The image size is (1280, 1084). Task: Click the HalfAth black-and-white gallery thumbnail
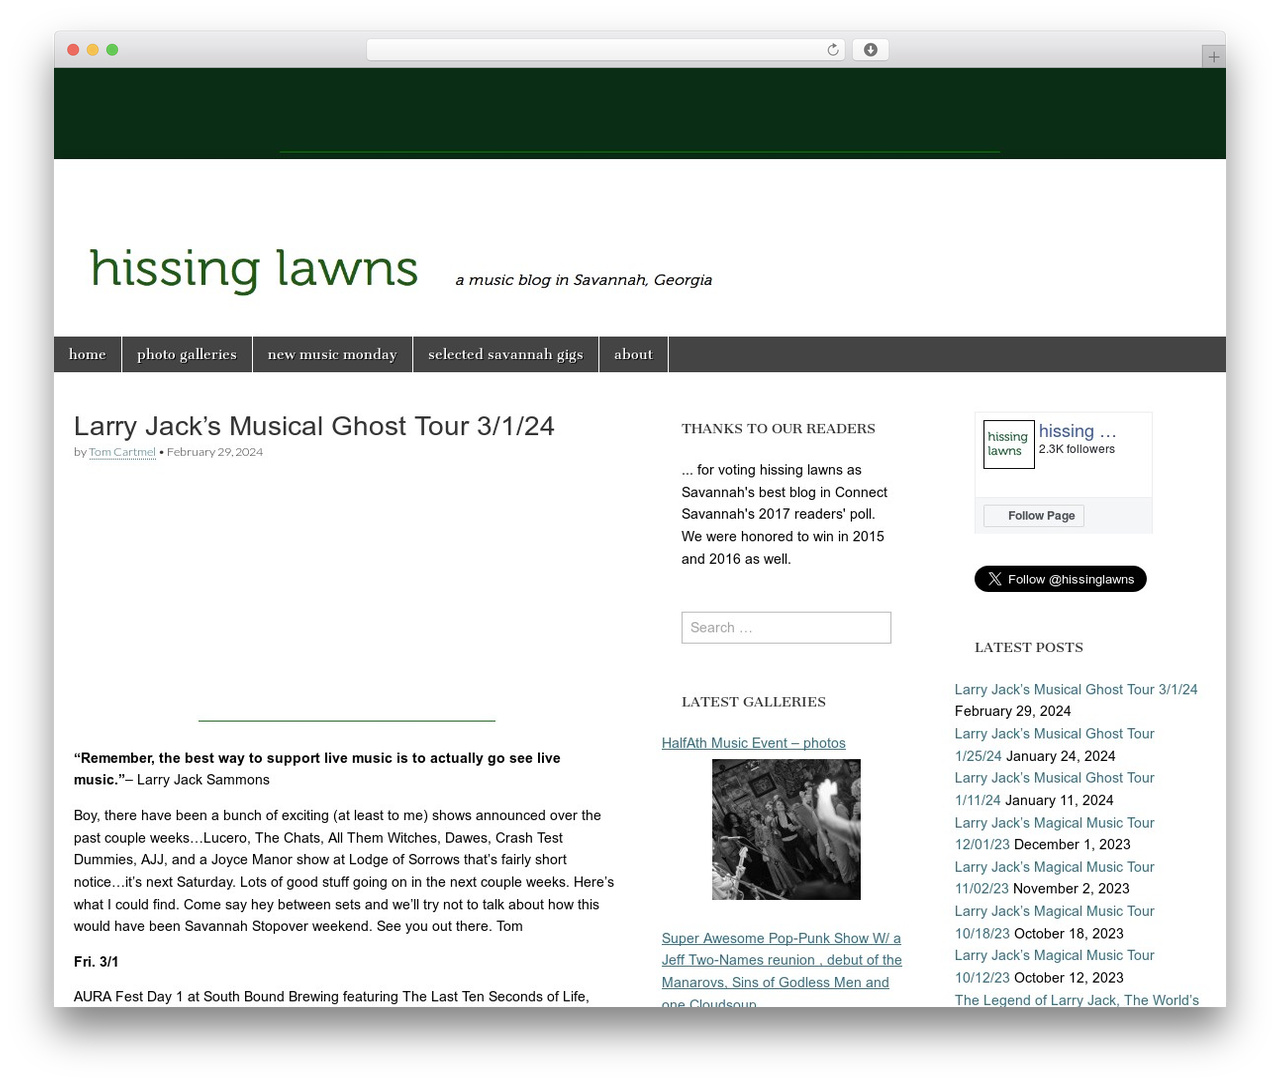(x=786, y=829)
